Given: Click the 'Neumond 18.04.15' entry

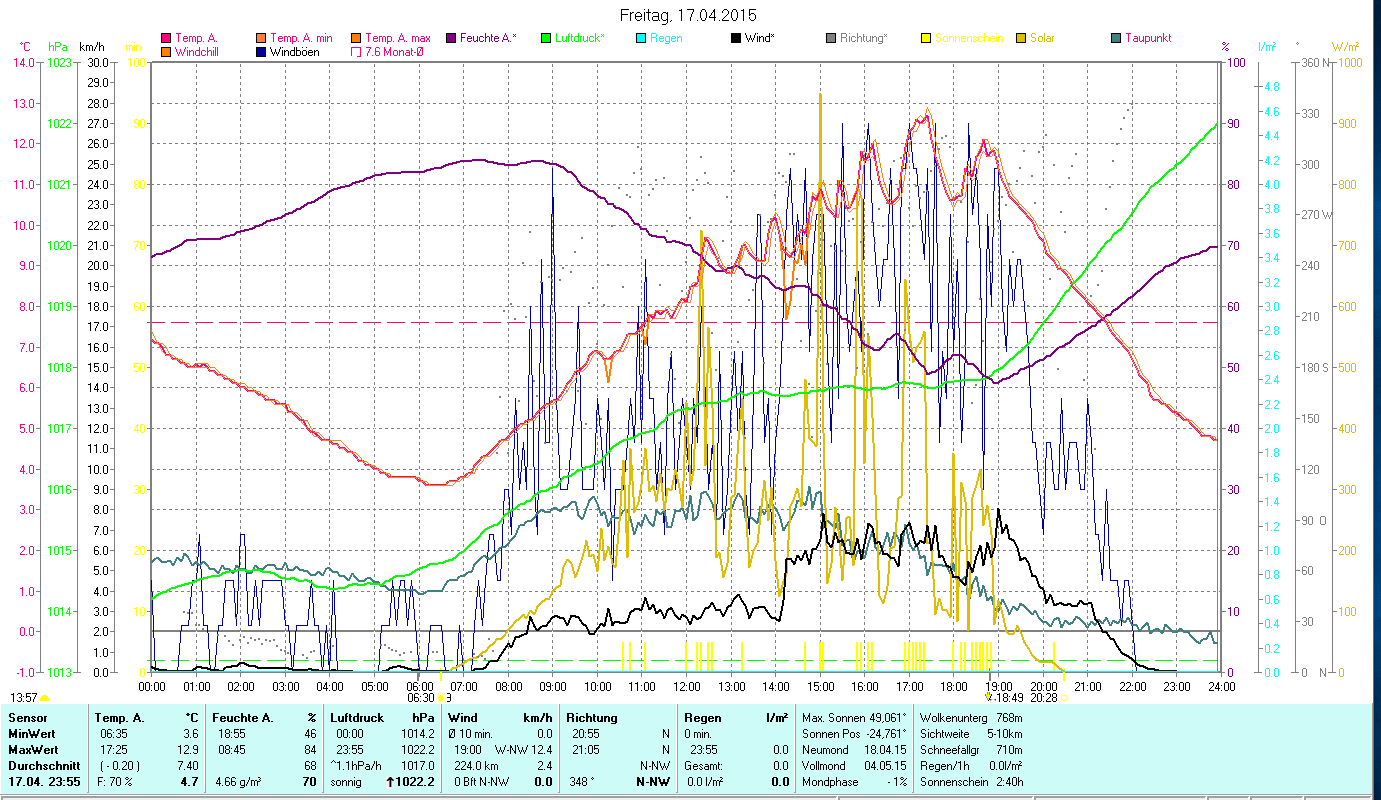Looking at the screenshot, I should coord(854,749).
